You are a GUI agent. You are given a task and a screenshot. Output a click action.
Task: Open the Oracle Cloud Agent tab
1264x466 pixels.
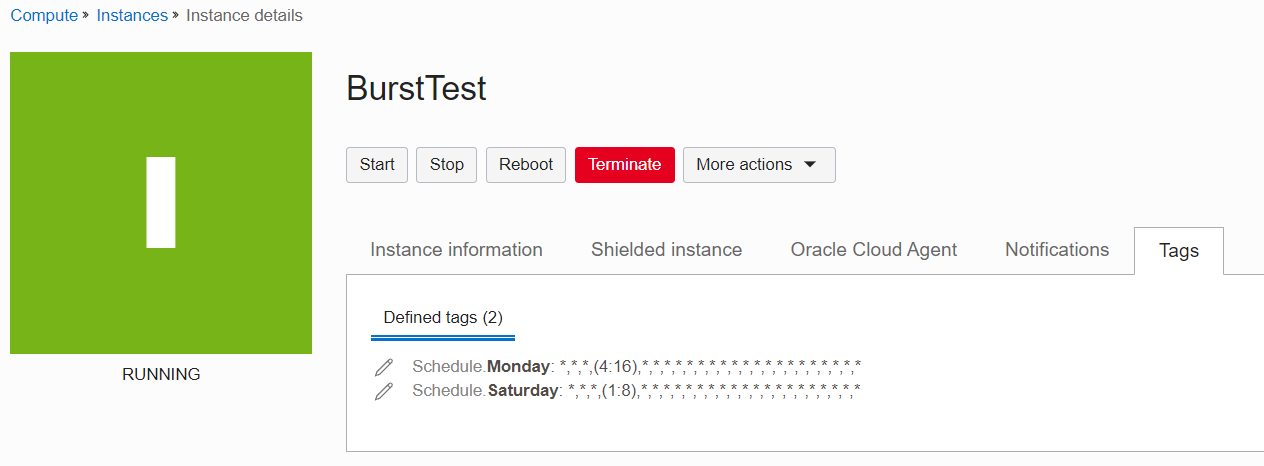[873, 250]
